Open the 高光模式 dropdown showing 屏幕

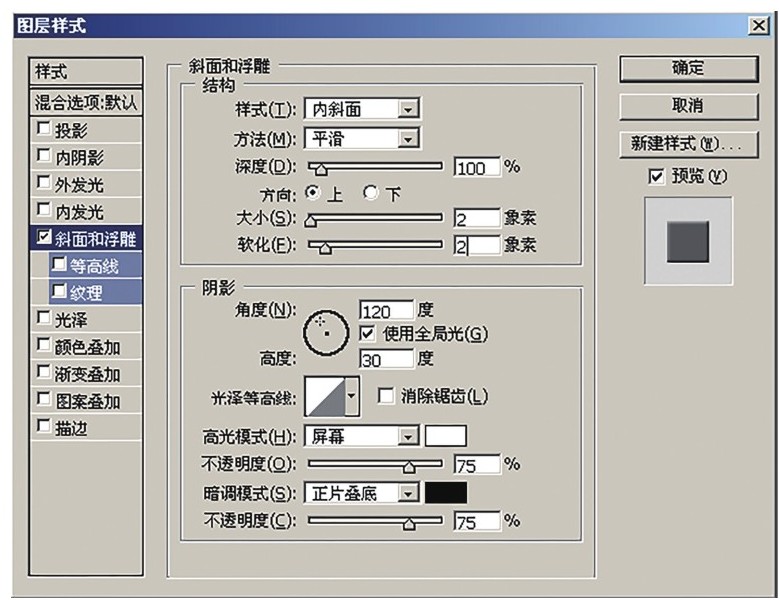coord(362,436)
